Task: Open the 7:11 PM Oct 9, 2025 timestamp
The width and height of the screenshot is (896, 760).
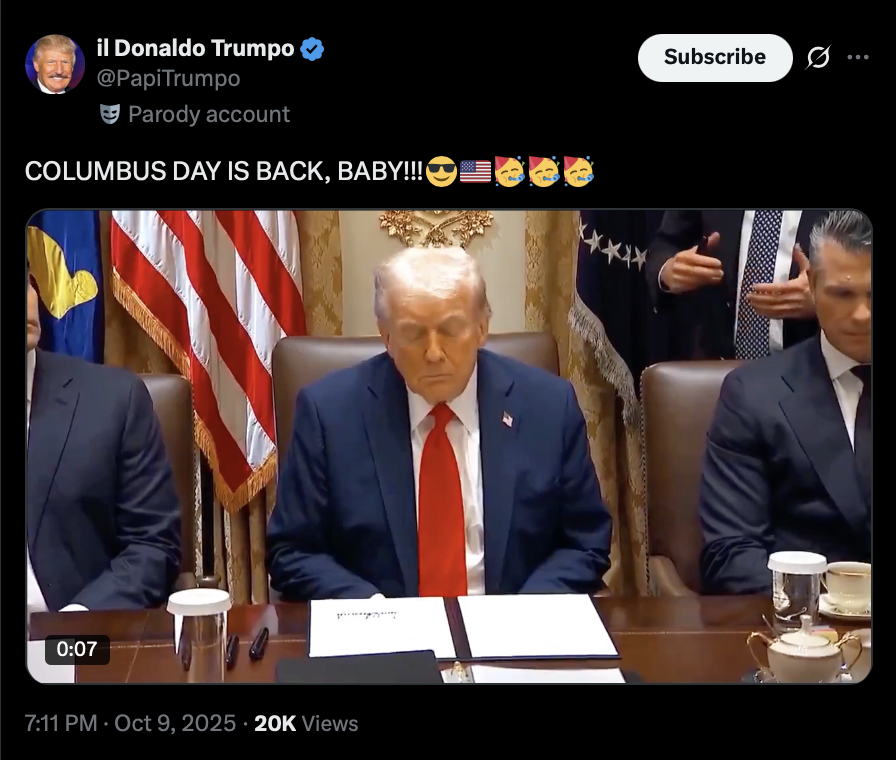Action: (x=130, y=723)
